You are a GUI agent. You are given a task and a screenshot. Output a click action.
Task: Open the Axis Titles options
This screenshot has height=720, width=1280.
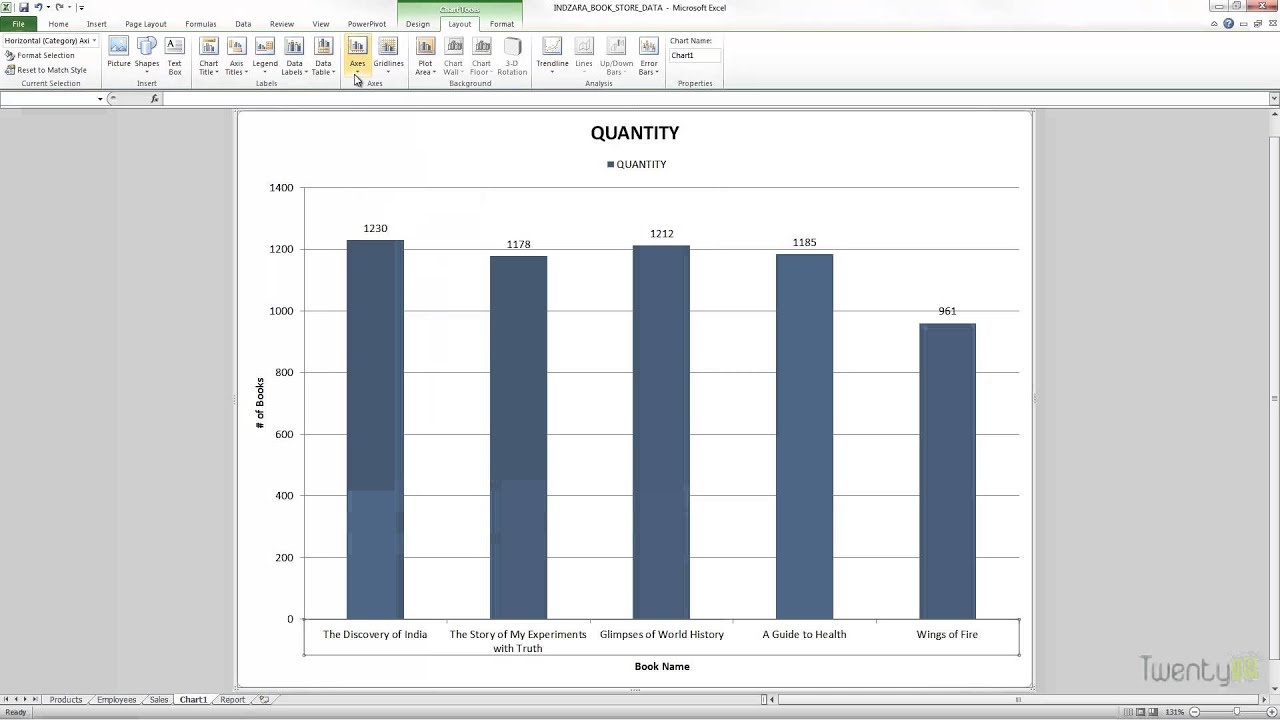(x=236, y=56)
